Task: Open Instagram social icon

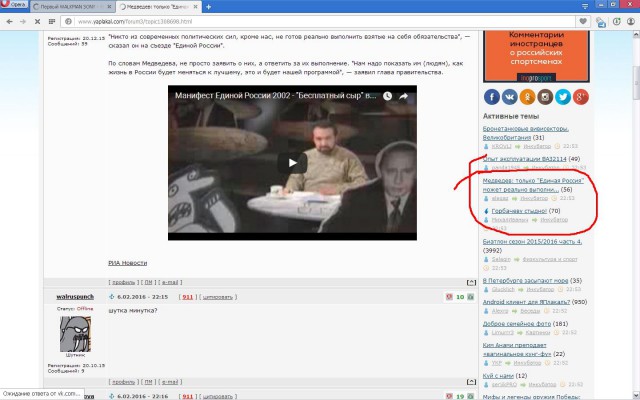Action: pyautogui.click(x=545, y=97)
